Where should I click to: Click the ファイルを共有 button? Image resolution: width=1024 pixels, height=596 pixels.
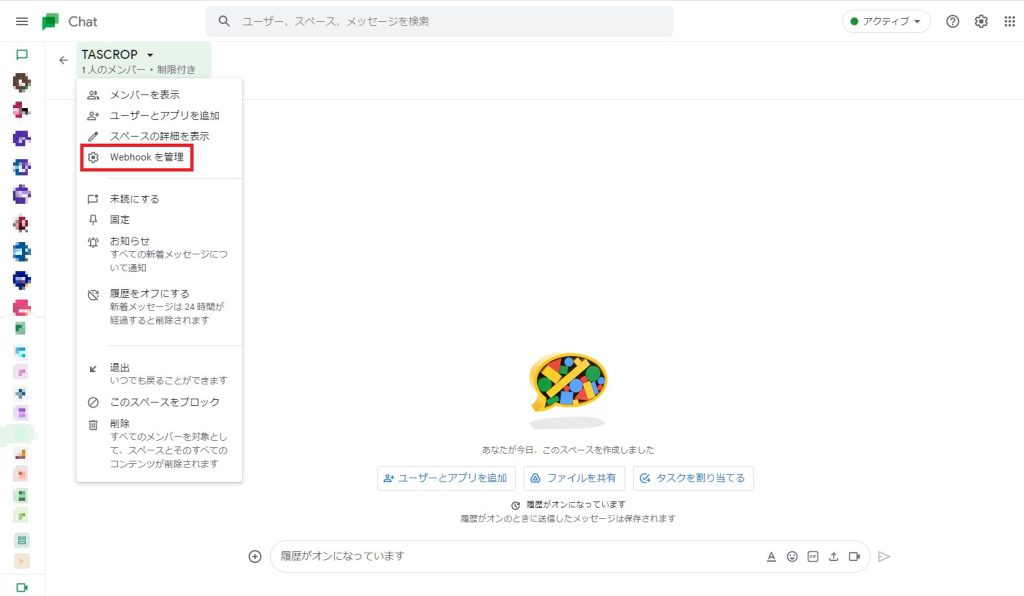[574, 478]
